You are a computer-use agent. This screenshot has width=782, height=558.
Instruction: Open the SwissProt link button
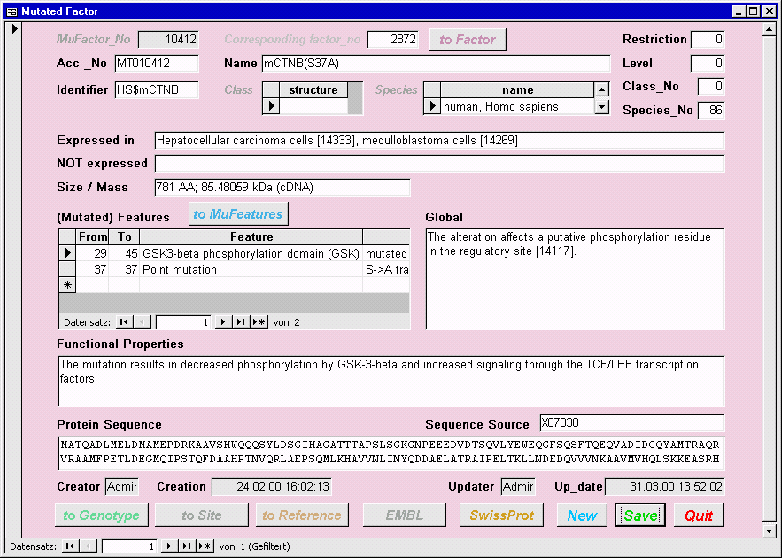[501, 516]
